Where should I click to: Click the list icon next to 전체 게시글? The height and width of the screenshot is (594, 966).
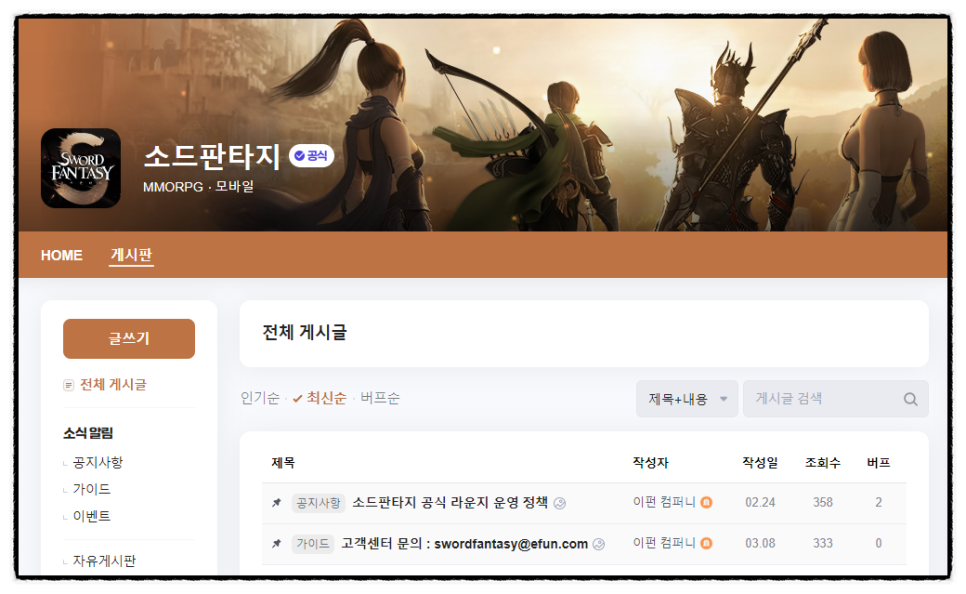(x=68, y=385)
